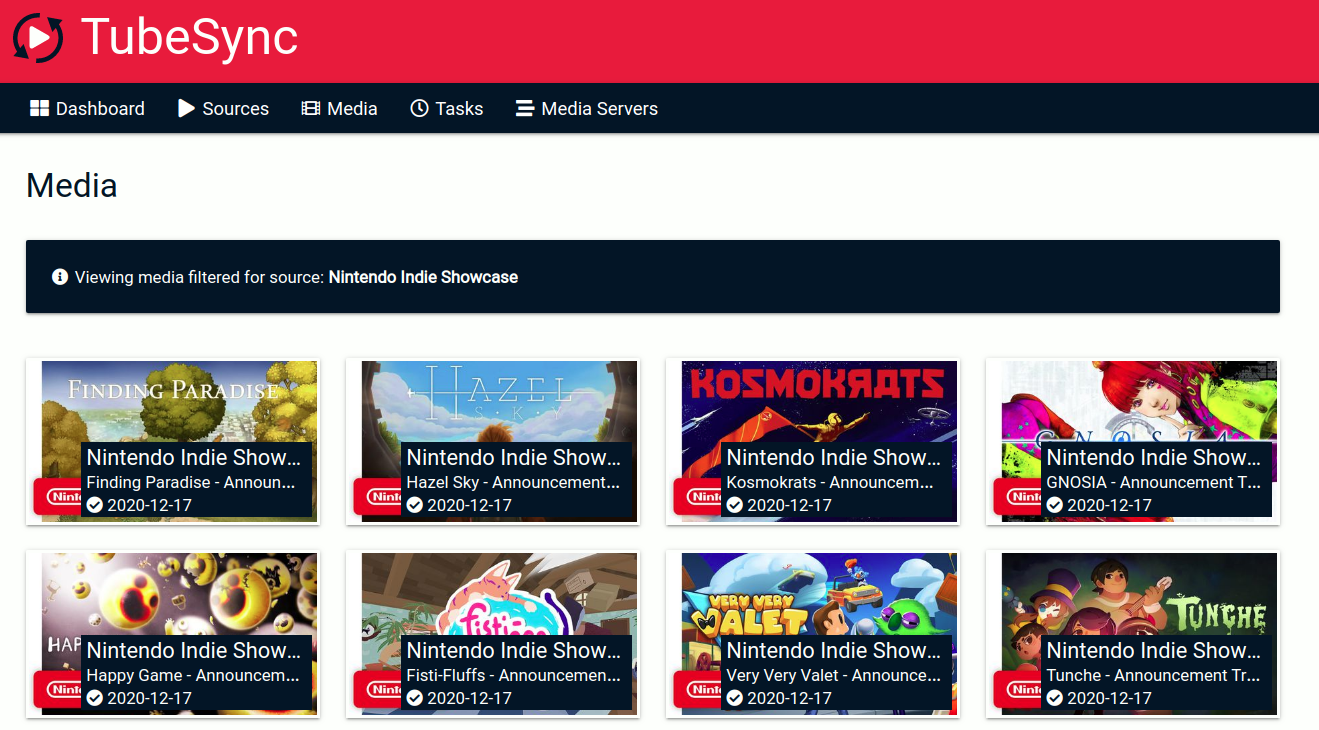Image resolution: width=1319 pixels, height=730 pixels.
Task: Click the TubeSync logo icon
Action: tap(38, 39)
